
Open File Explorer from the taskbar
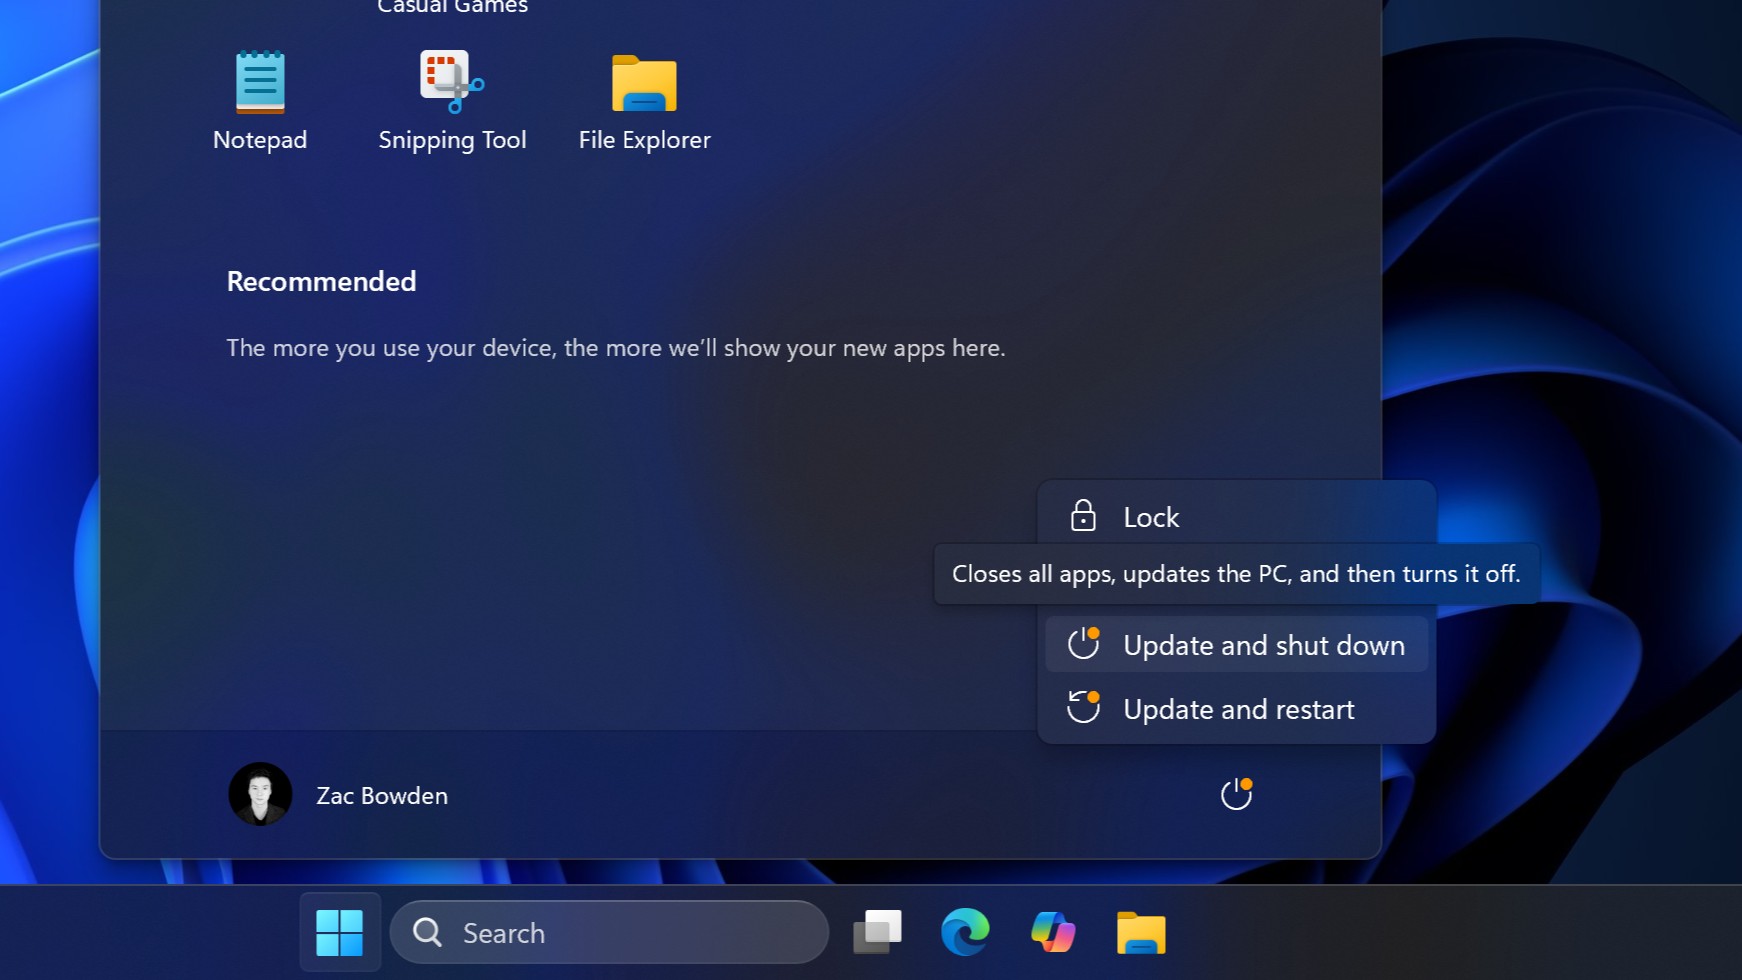1141,932
